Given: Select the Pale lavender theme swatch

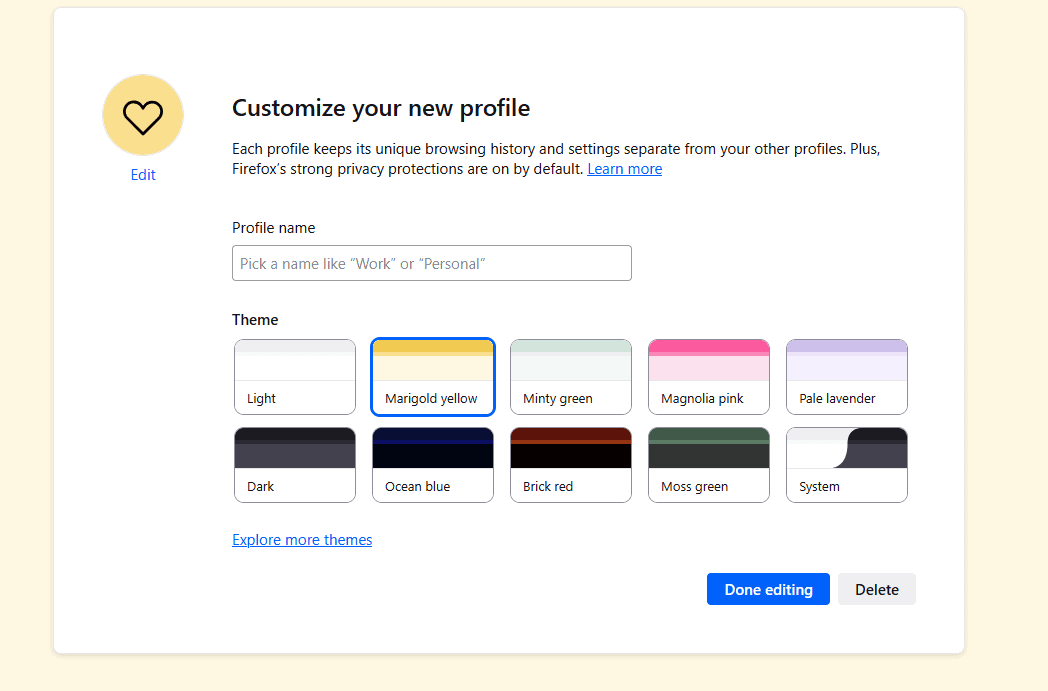Looking at the screenshot, I should (847, 377).
